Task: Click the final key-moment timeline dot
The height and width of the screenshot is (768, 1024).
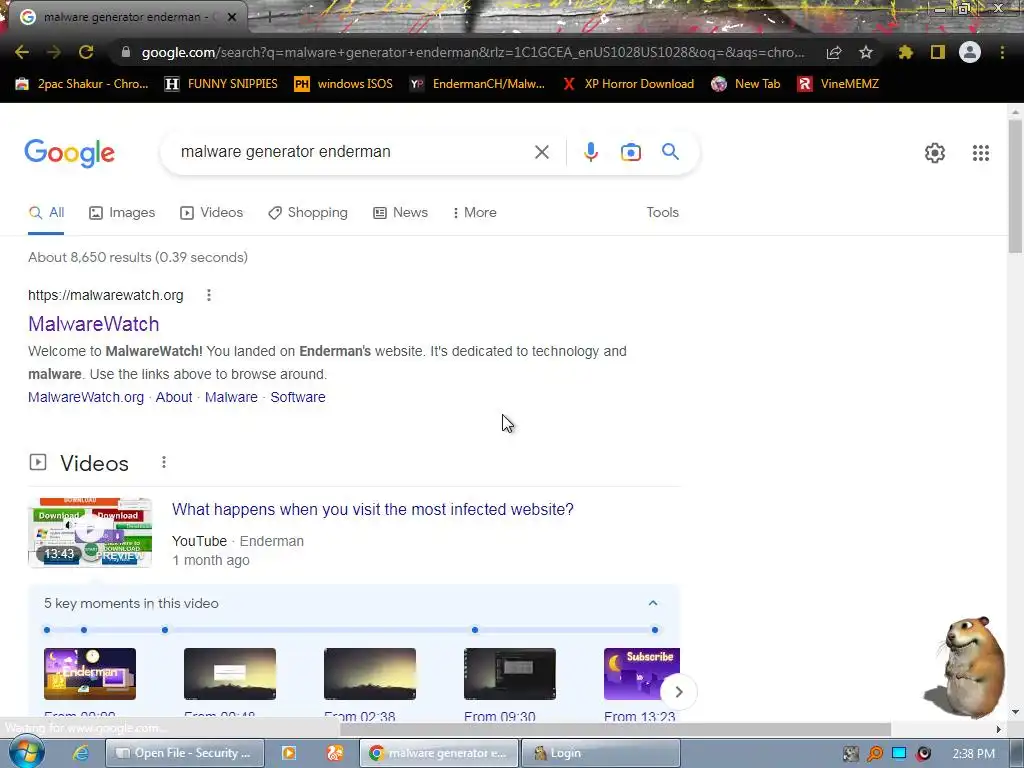Action: click(x=654, y=630)
